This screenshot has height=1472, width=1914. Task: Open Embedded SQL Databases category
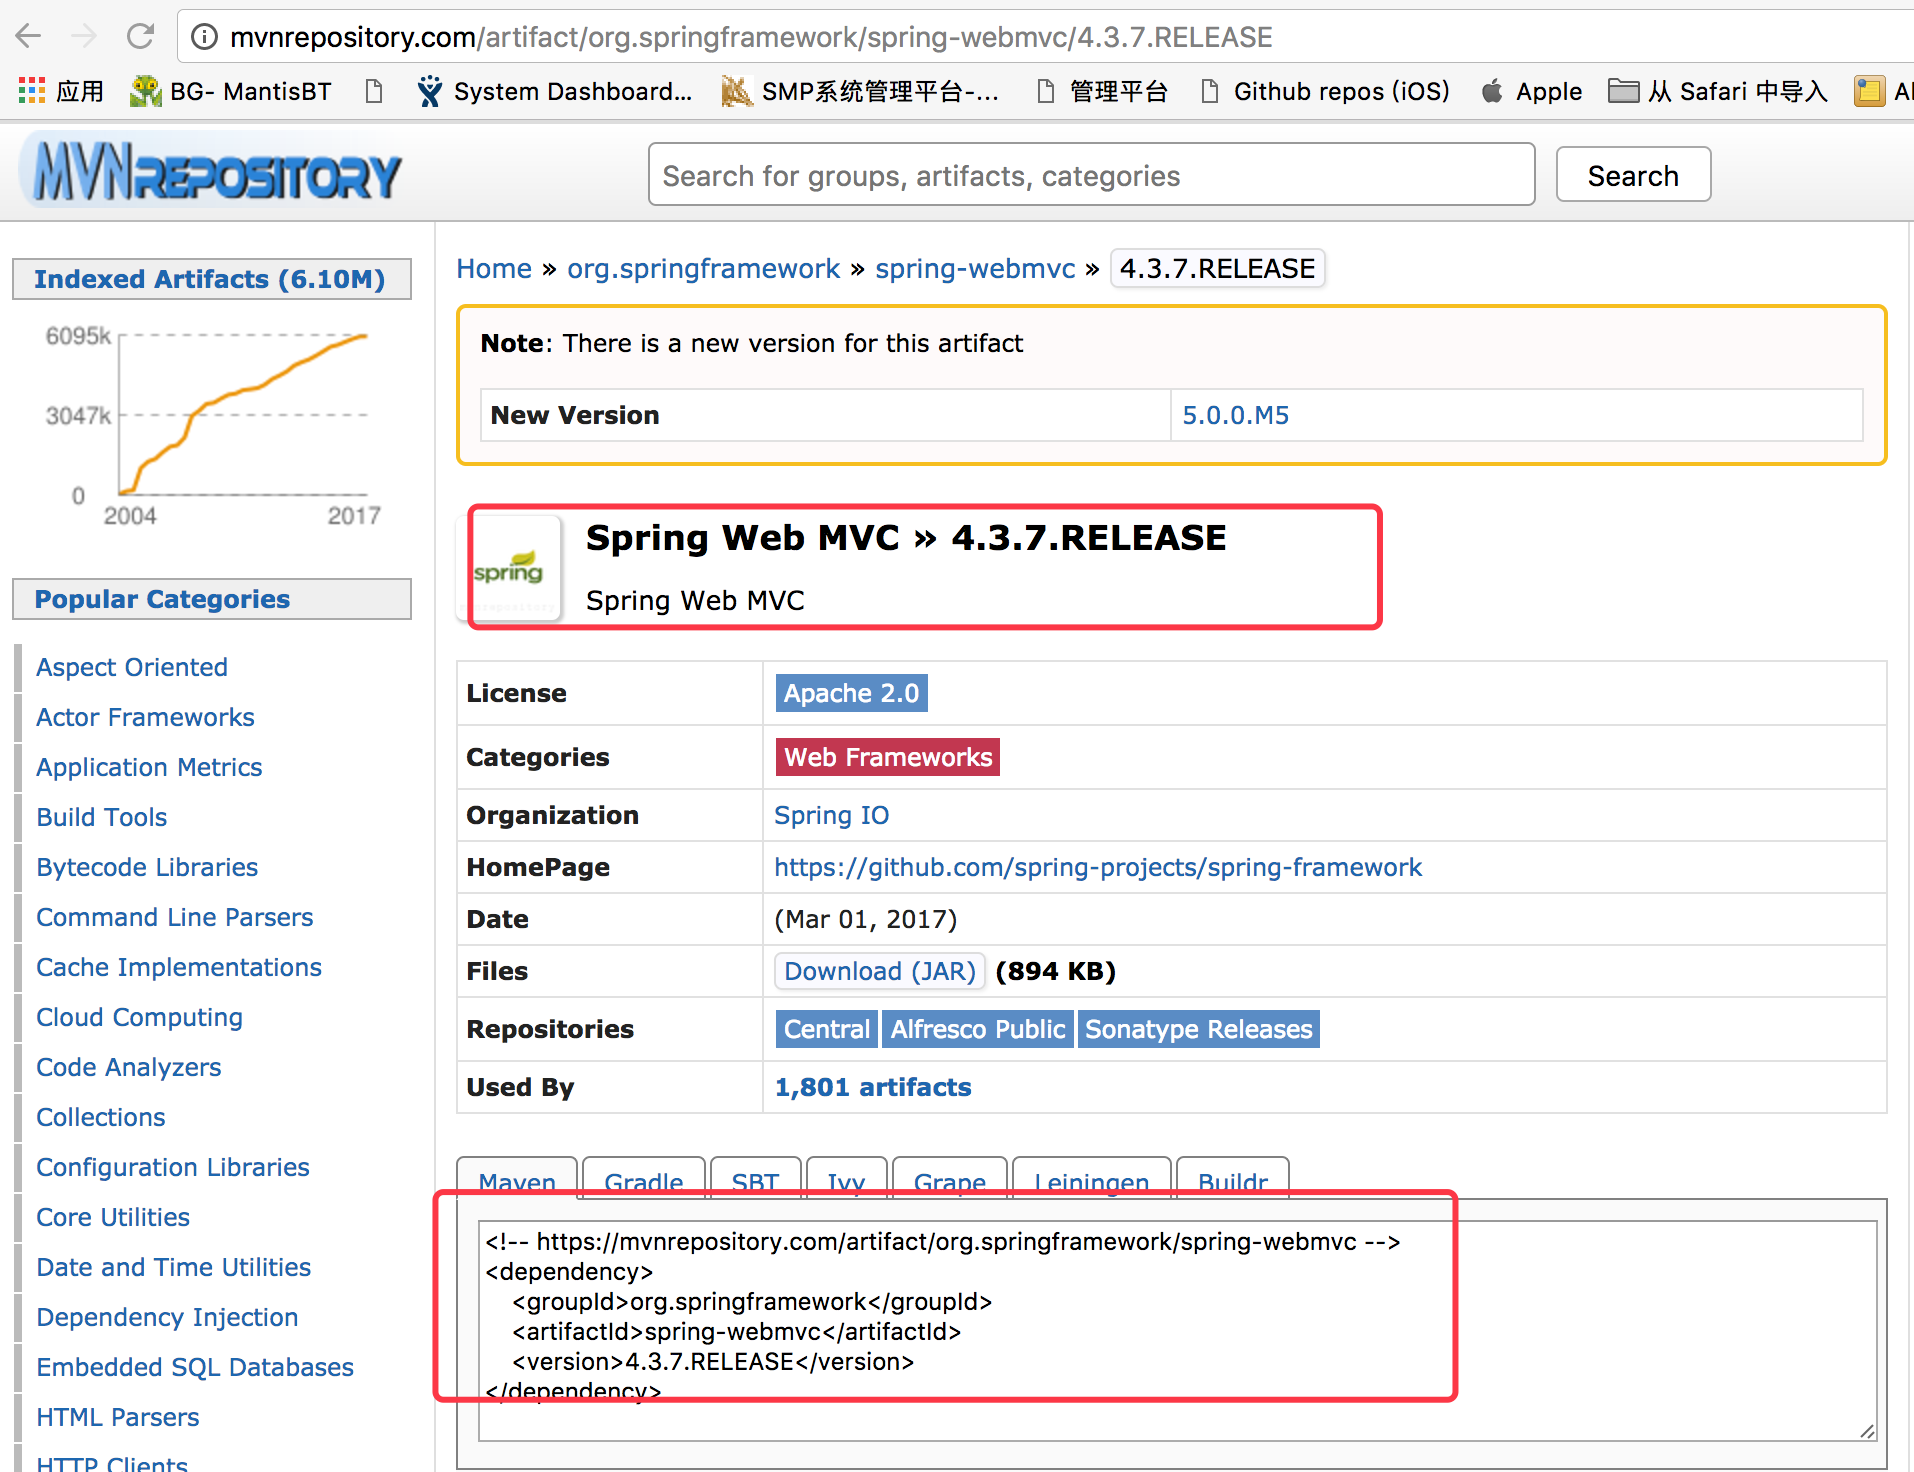pos(195,1367)
